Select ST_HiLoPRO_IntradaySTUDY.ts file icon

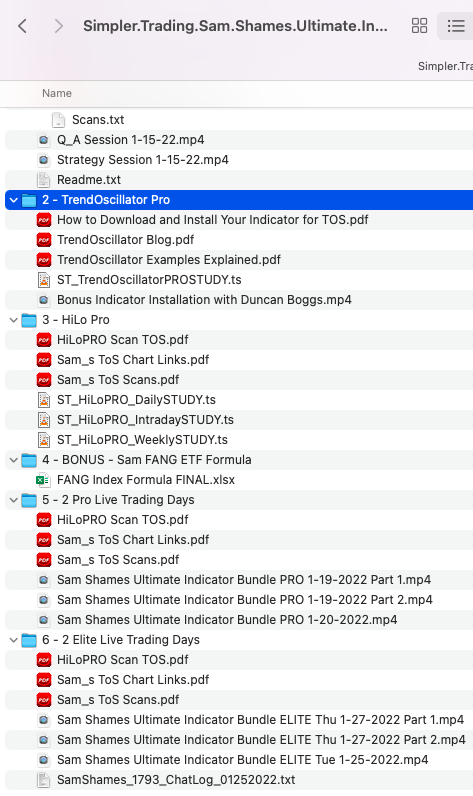coord(44,420)
